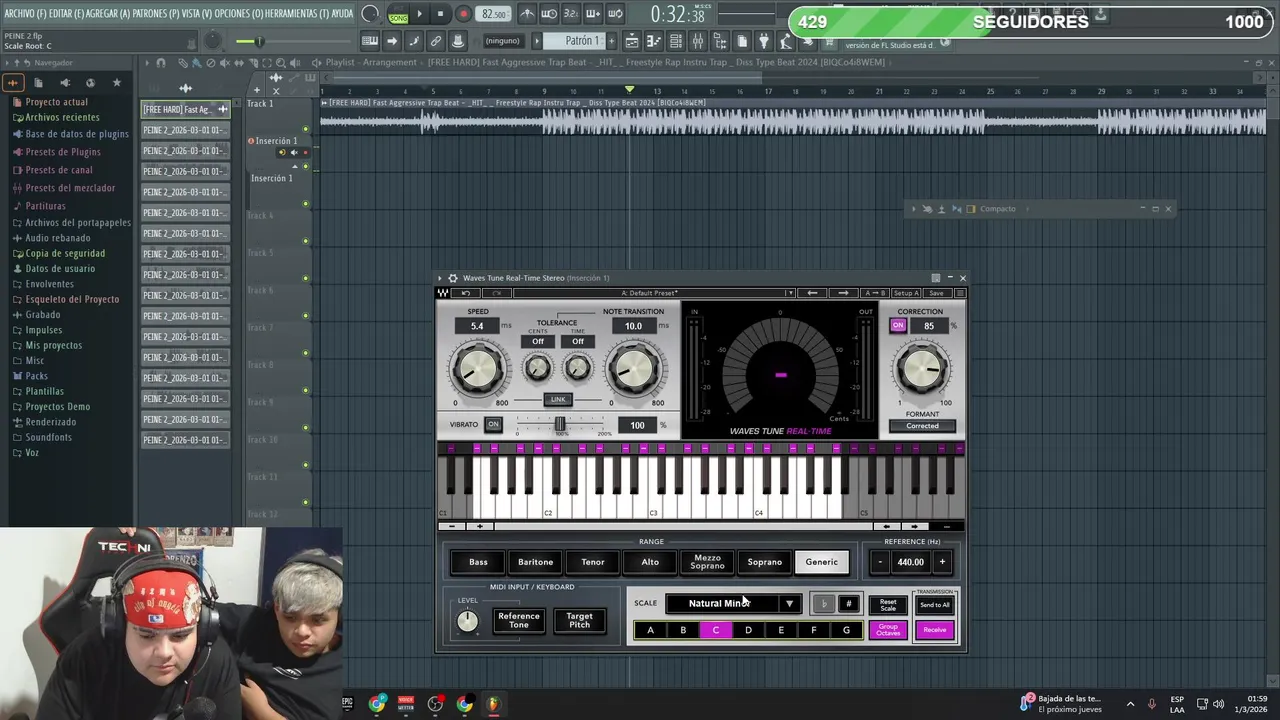This screenshot has width=1280, height=720.
Task: Open the FORMANT Corrected selector
Action: pyautogui.click(x=922, y=426)
